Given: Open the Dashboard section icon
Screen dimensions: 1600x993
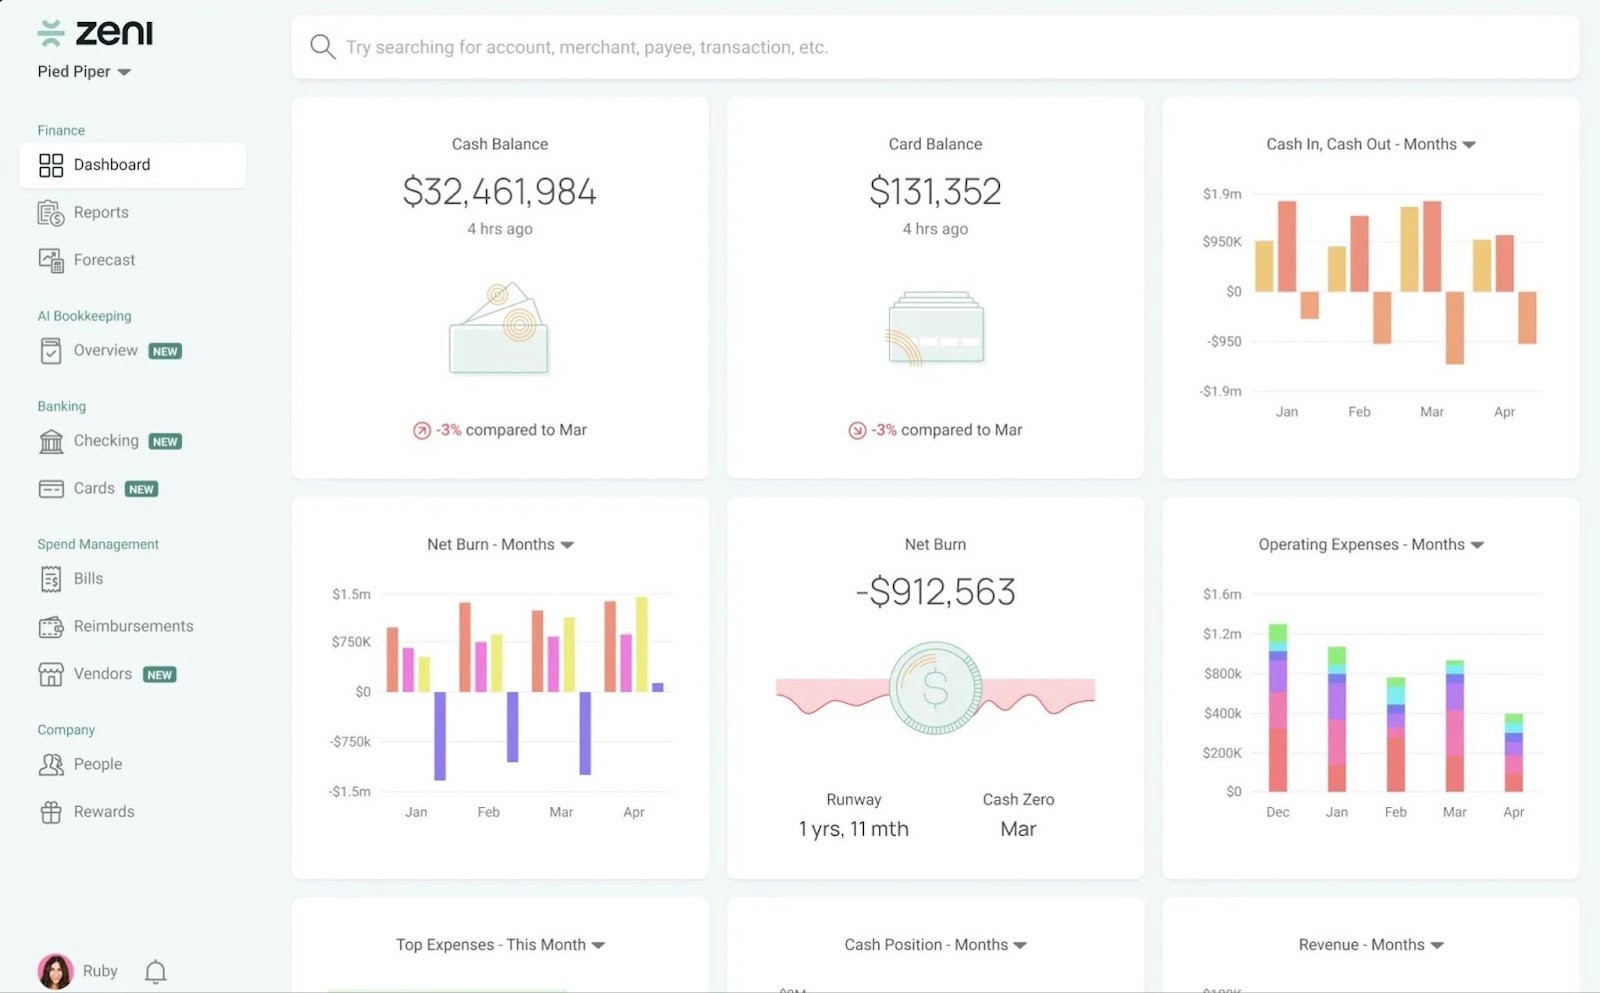Looking at the screenshot, I should click(x=51, y=164).
